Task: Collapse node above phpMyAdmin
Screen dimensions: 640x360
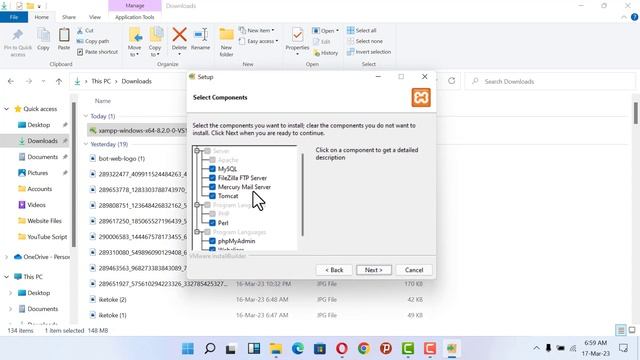Action: tap(197, 232)
